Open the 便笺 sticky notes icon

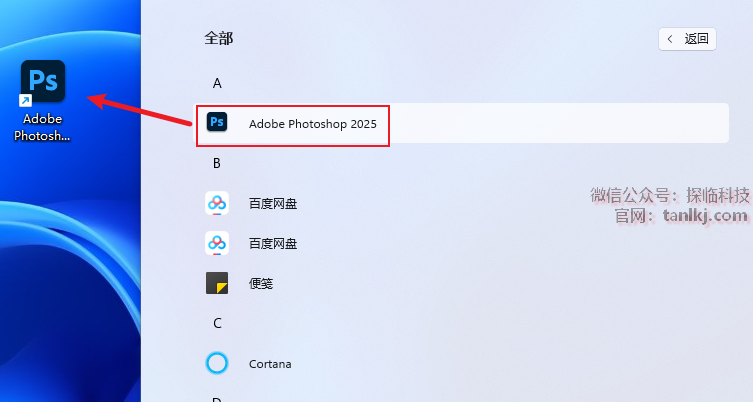tap(217, 283)
